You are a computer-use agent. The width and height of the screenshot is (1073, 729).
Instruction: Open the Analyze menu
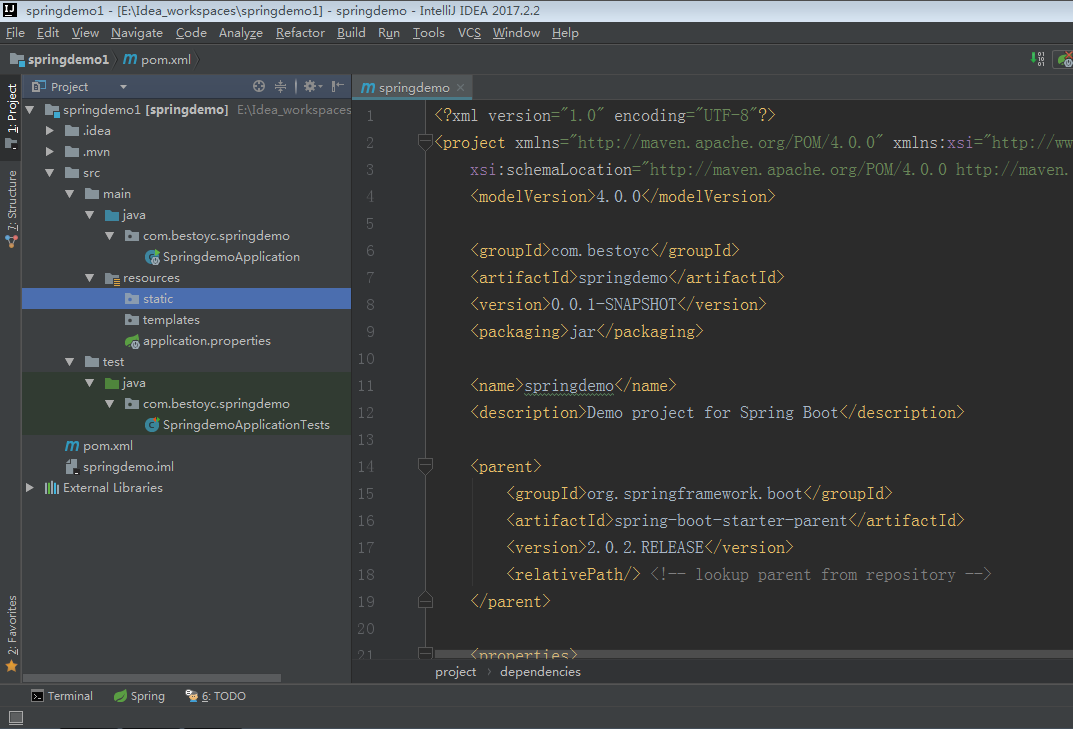(241, 33)
